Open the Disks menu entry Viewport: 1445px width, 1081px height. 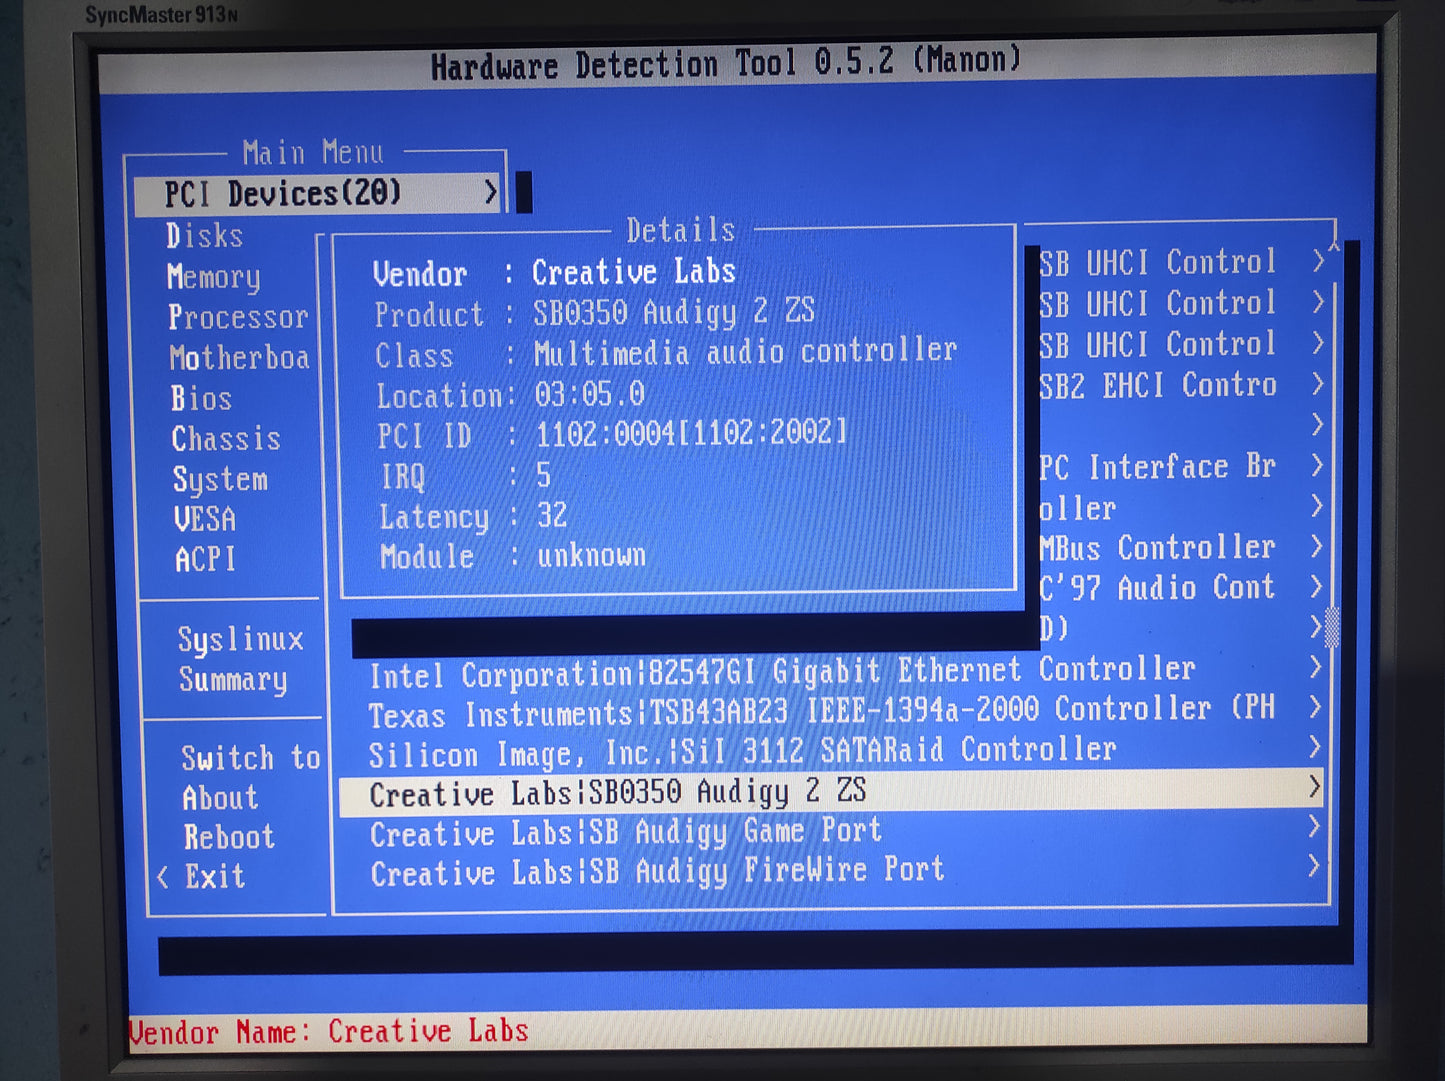pyautogui.click(x=205, y=236)
